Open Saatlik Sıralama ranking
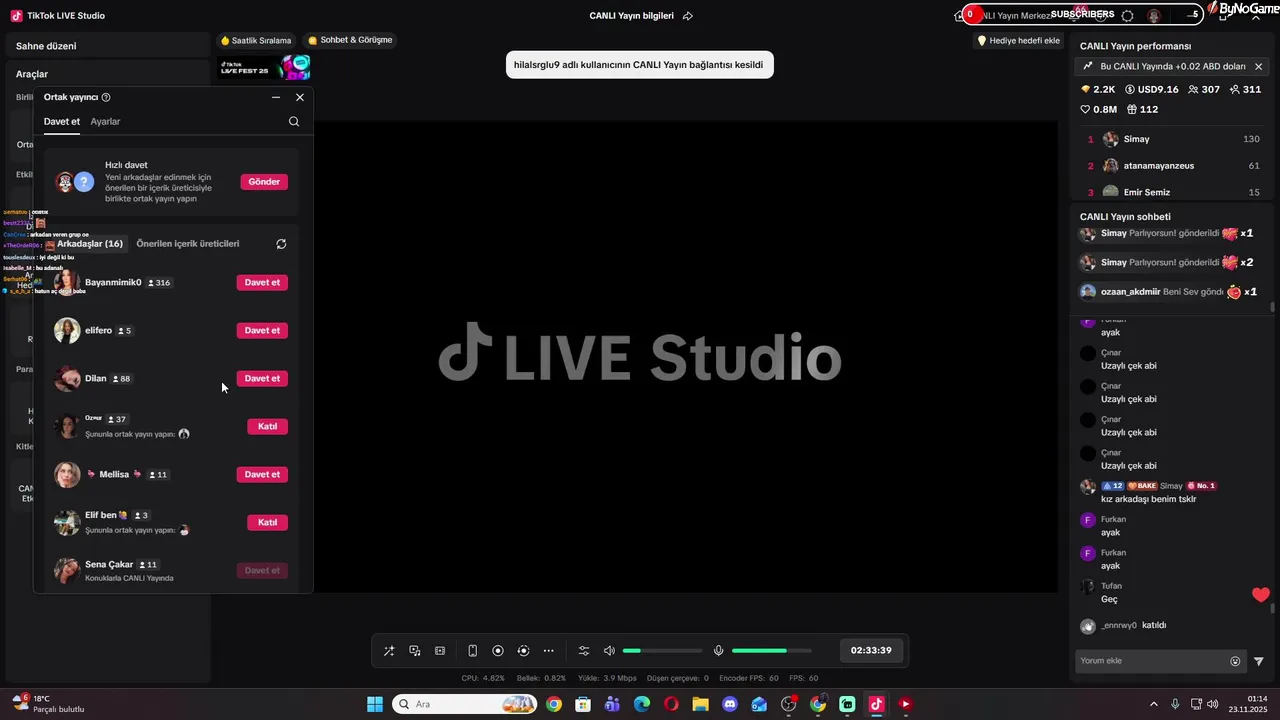The width and height of the screenshot is (1280, 720). (x=256, y=40)
